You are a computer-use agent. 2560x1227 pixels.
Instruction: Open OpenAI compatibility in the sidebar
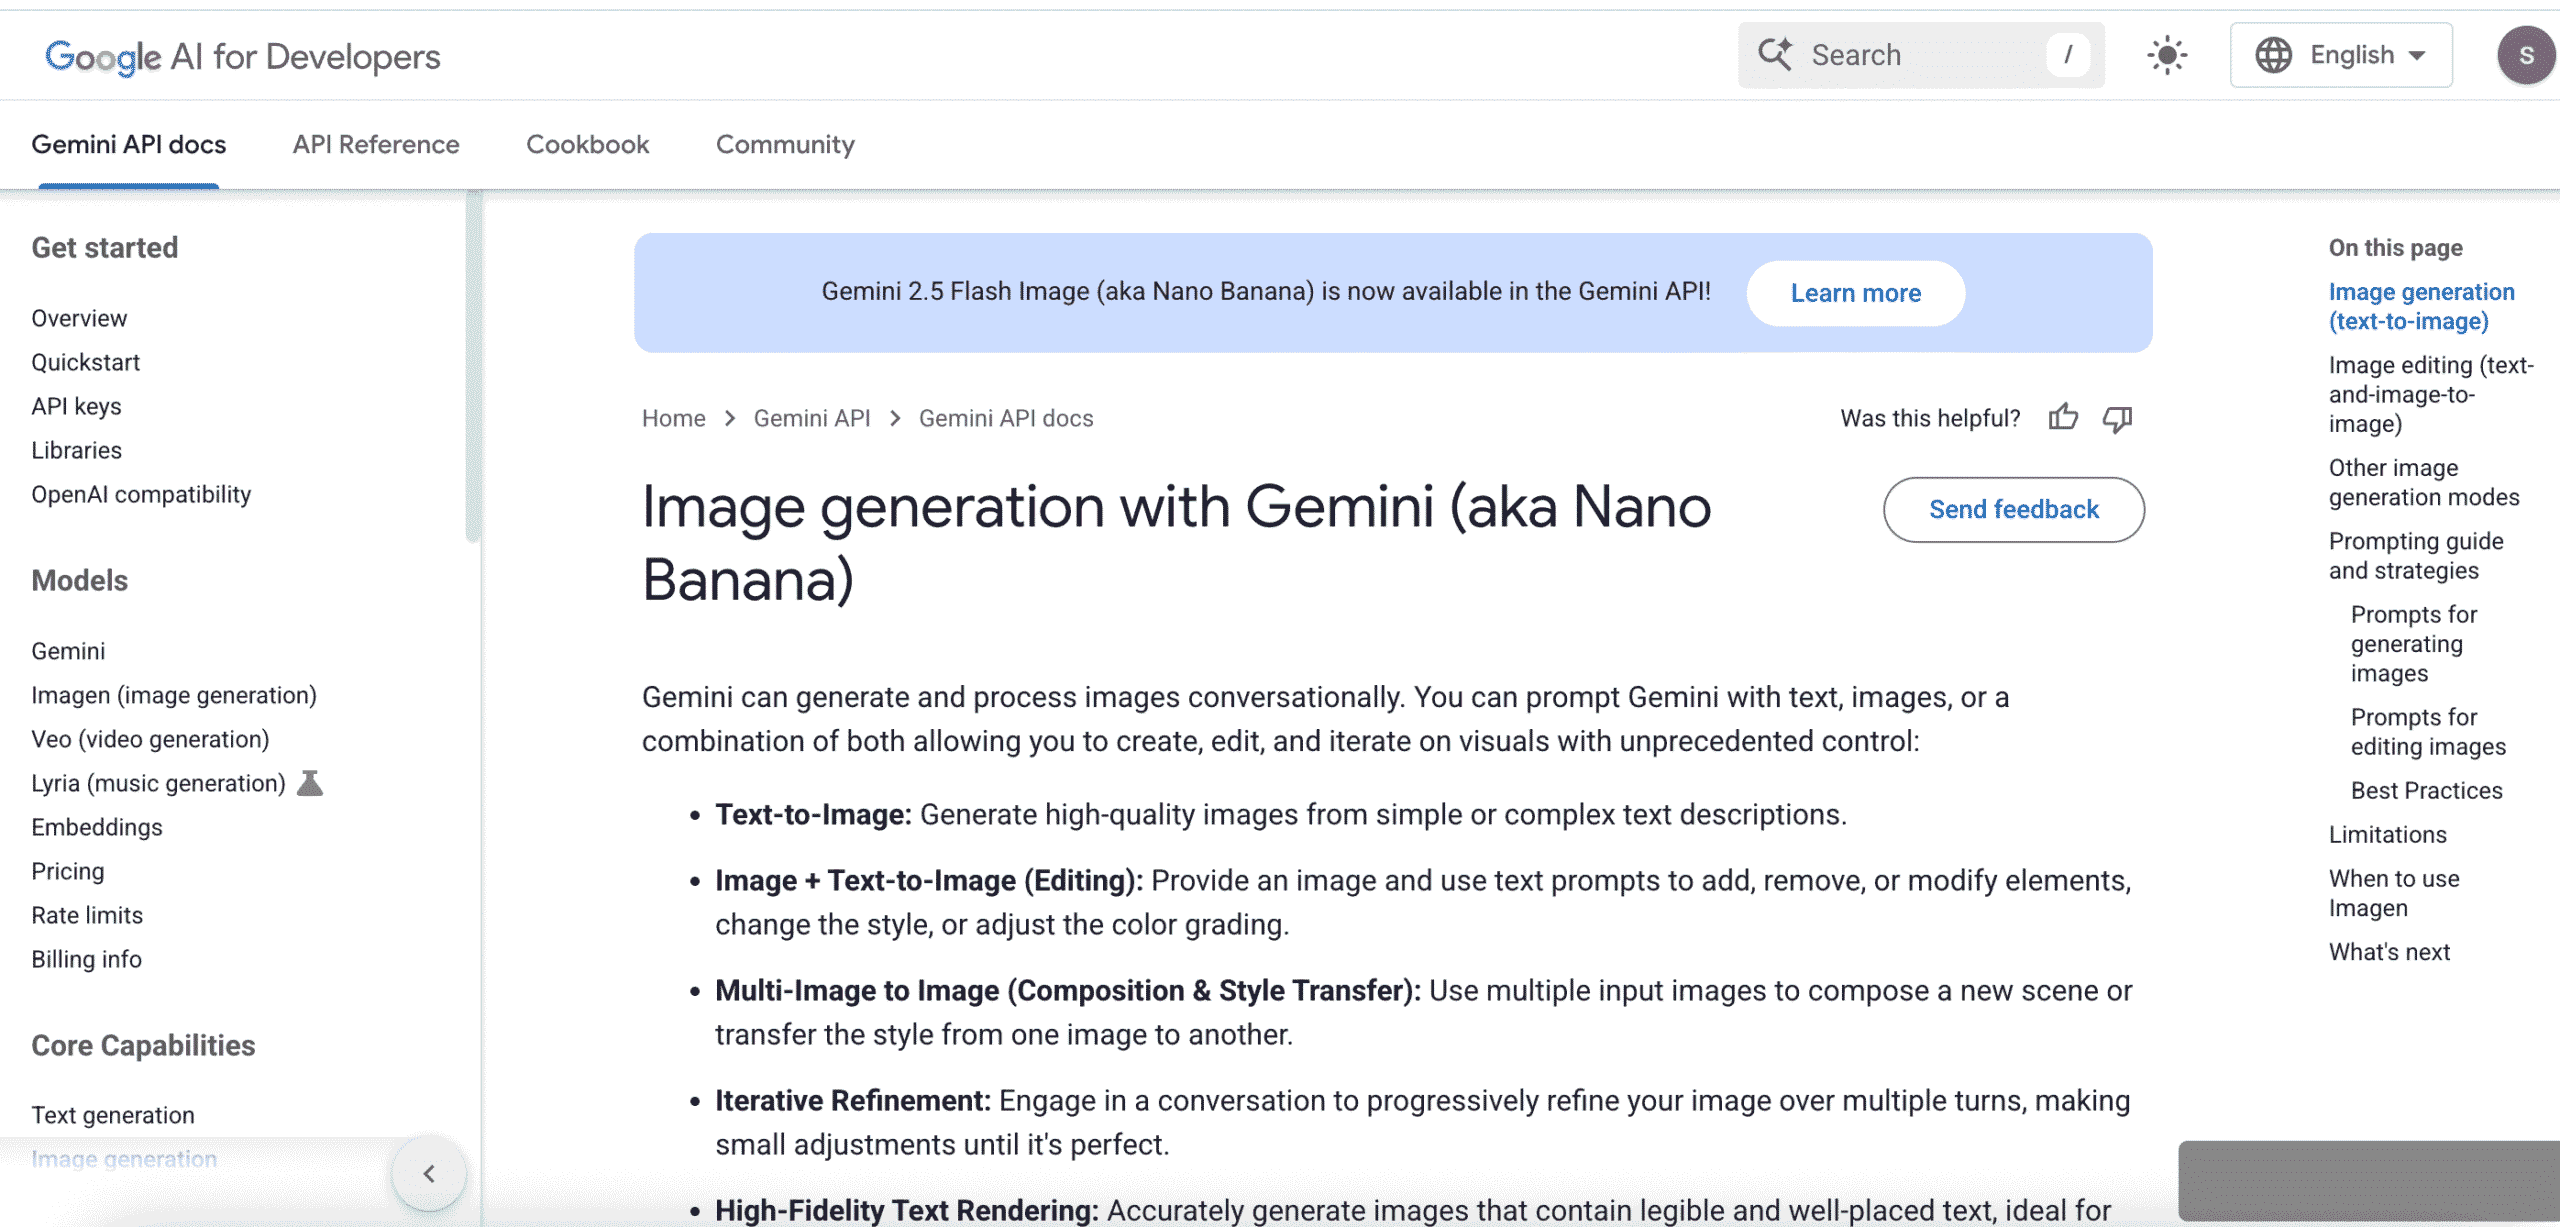point(141,494)
